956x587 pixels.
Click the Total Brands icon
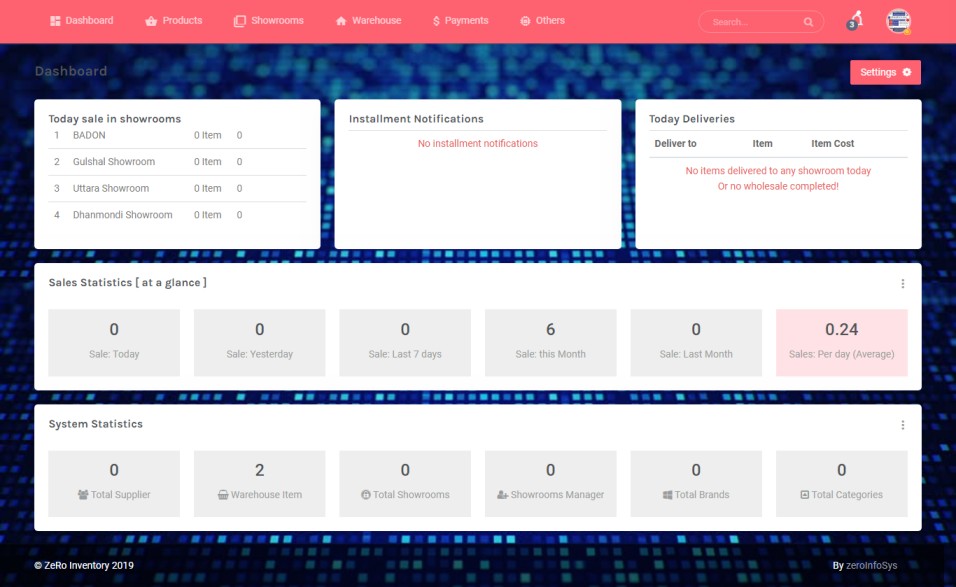click(667, 495)
